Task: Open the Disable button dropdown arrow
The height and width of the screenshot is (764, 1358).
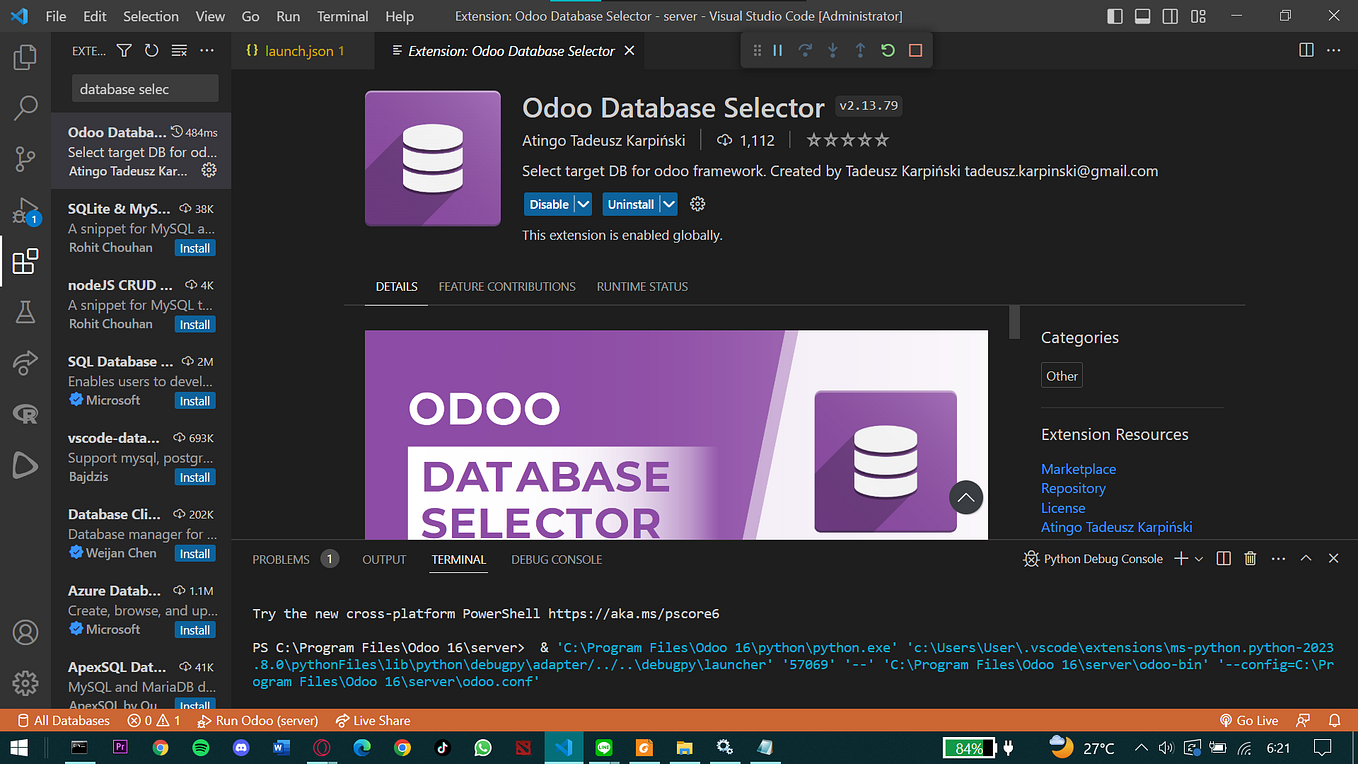Action: pyautogui.click(x=581, y=204)
